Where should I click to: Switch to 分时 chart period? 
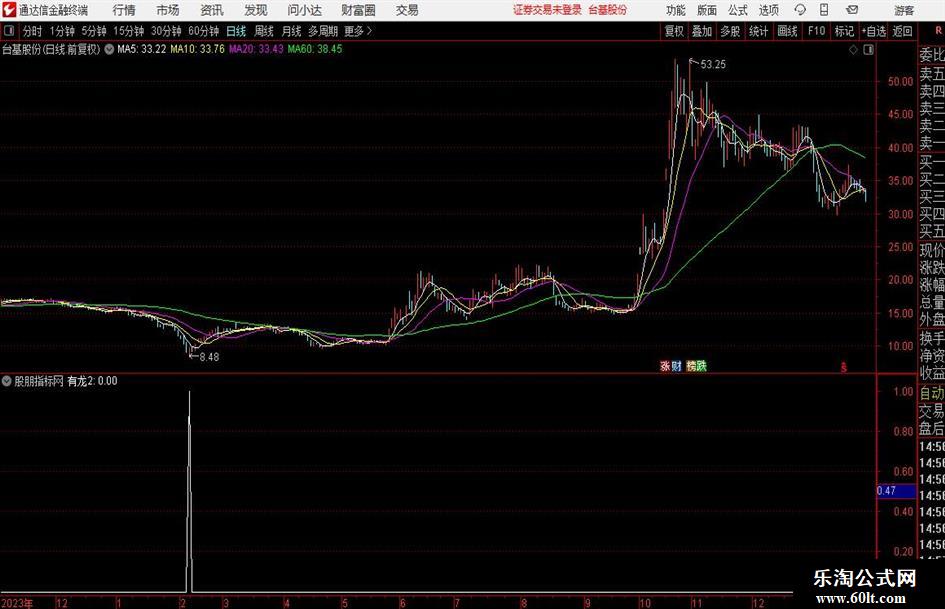coord(33,31)
